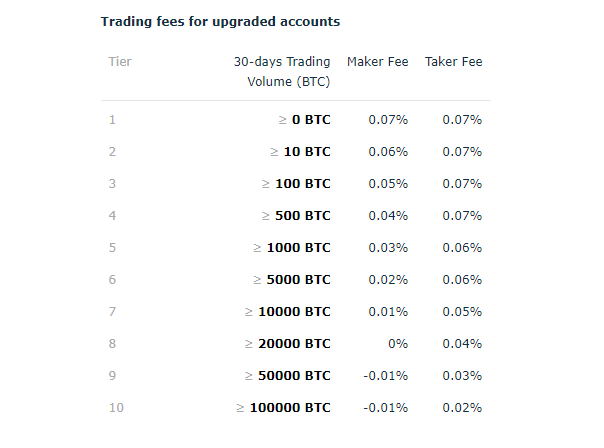This screenshot has width=604, height=448.
Task: Select the 0.02% taker fee for tier 10
Action: (x=462, y=408)
